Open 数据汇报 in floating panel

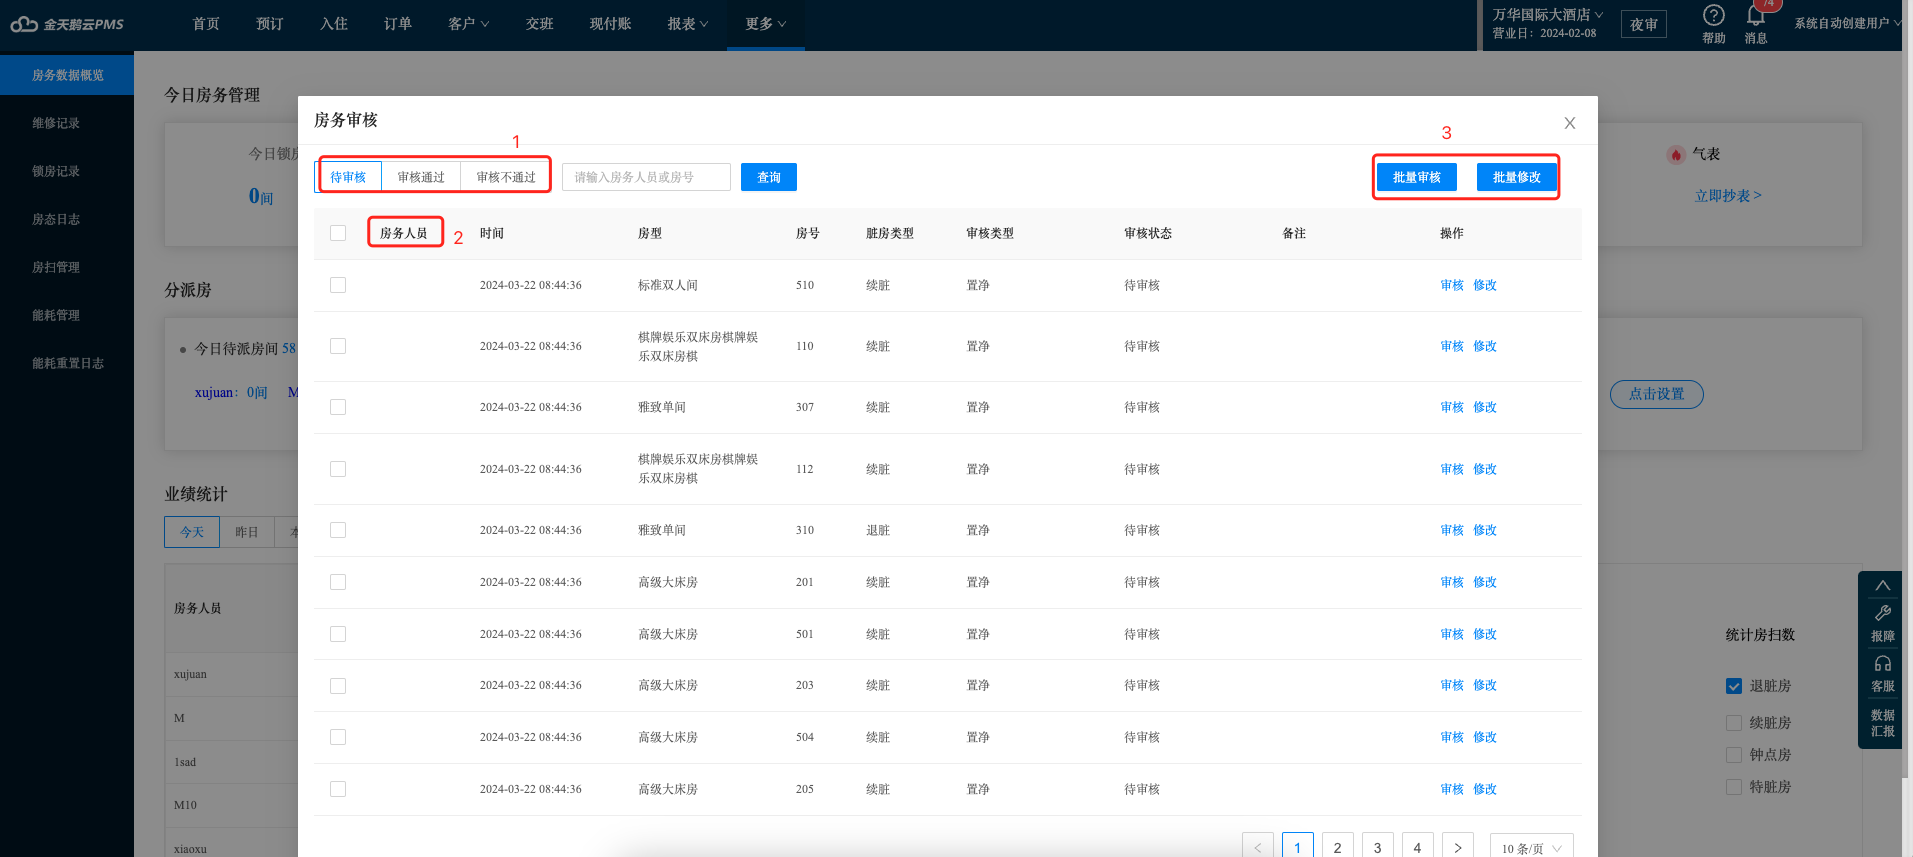coord(1883,723)
